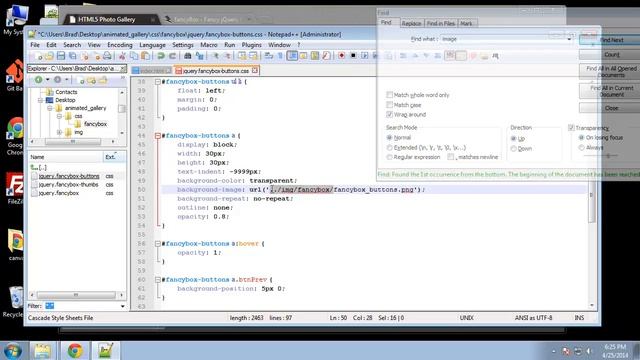Set search direction to Down
Viewport: 640px width, 360px height.
point(513,149)
